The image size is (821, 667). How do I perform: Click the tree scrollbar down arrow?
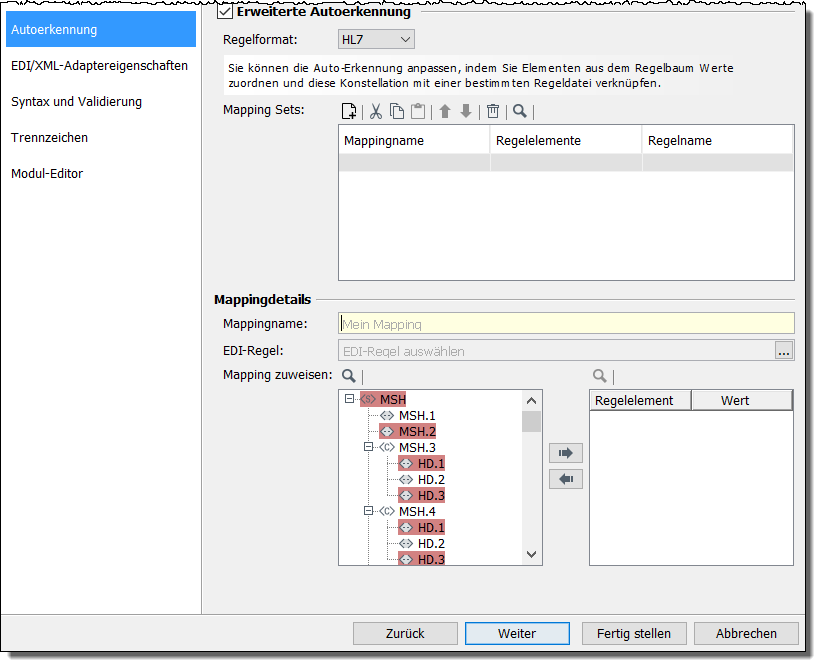coord(531,554)
